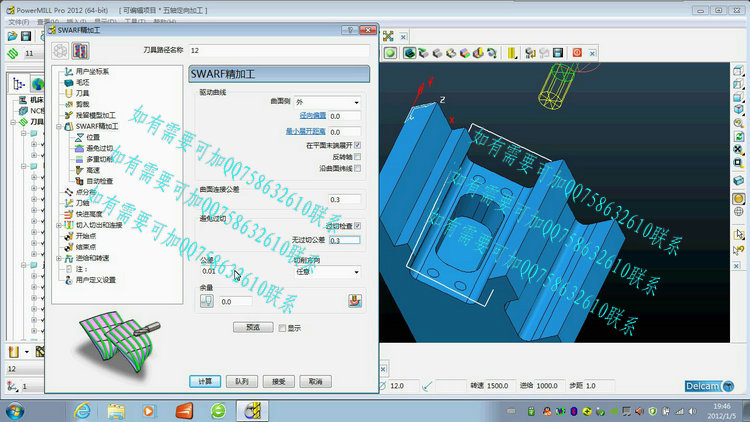Select the globe browser tab icon
The height and width of the screenshot is (422, 750).
(38, 84)
